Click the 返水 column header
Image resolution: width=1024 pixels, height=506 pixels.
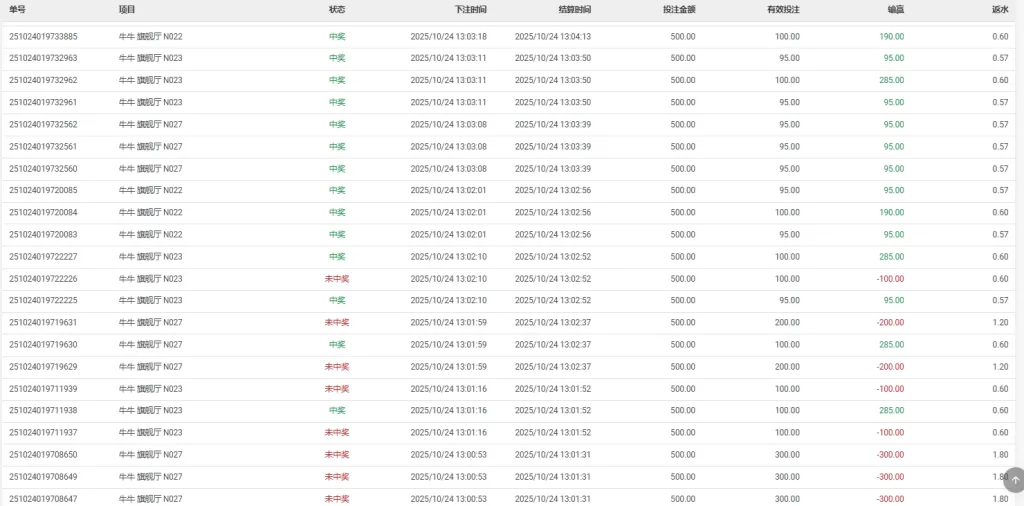[x=1000, y=9]
